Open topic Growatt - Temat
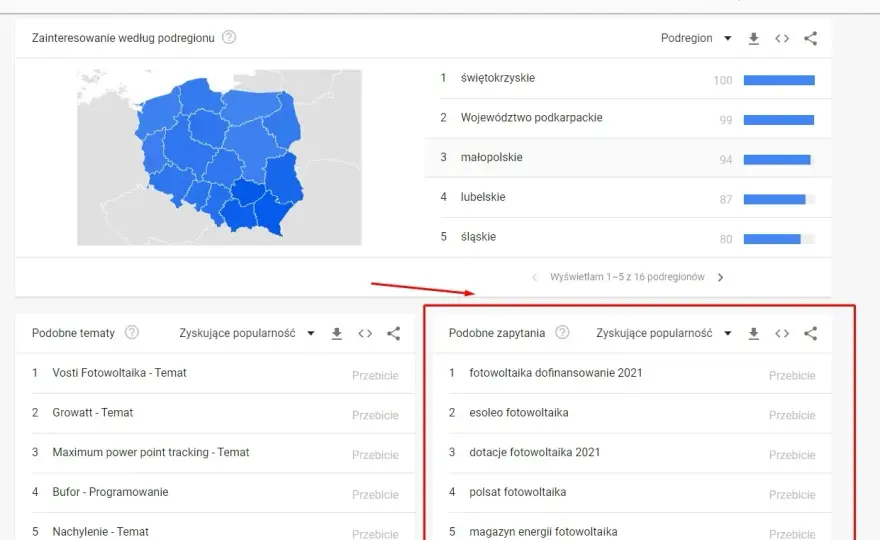The width and height of the screenshot is (880, 540). pyautogui.click(x=93, y=413)
